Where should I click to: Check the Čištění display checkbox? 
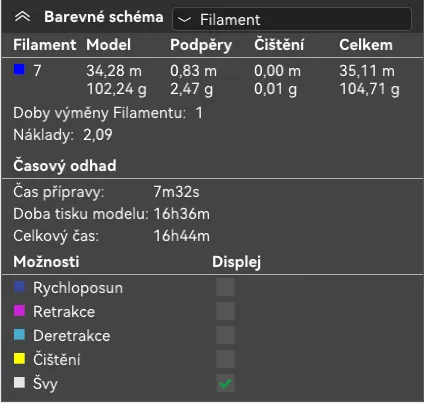click(225, 359)
